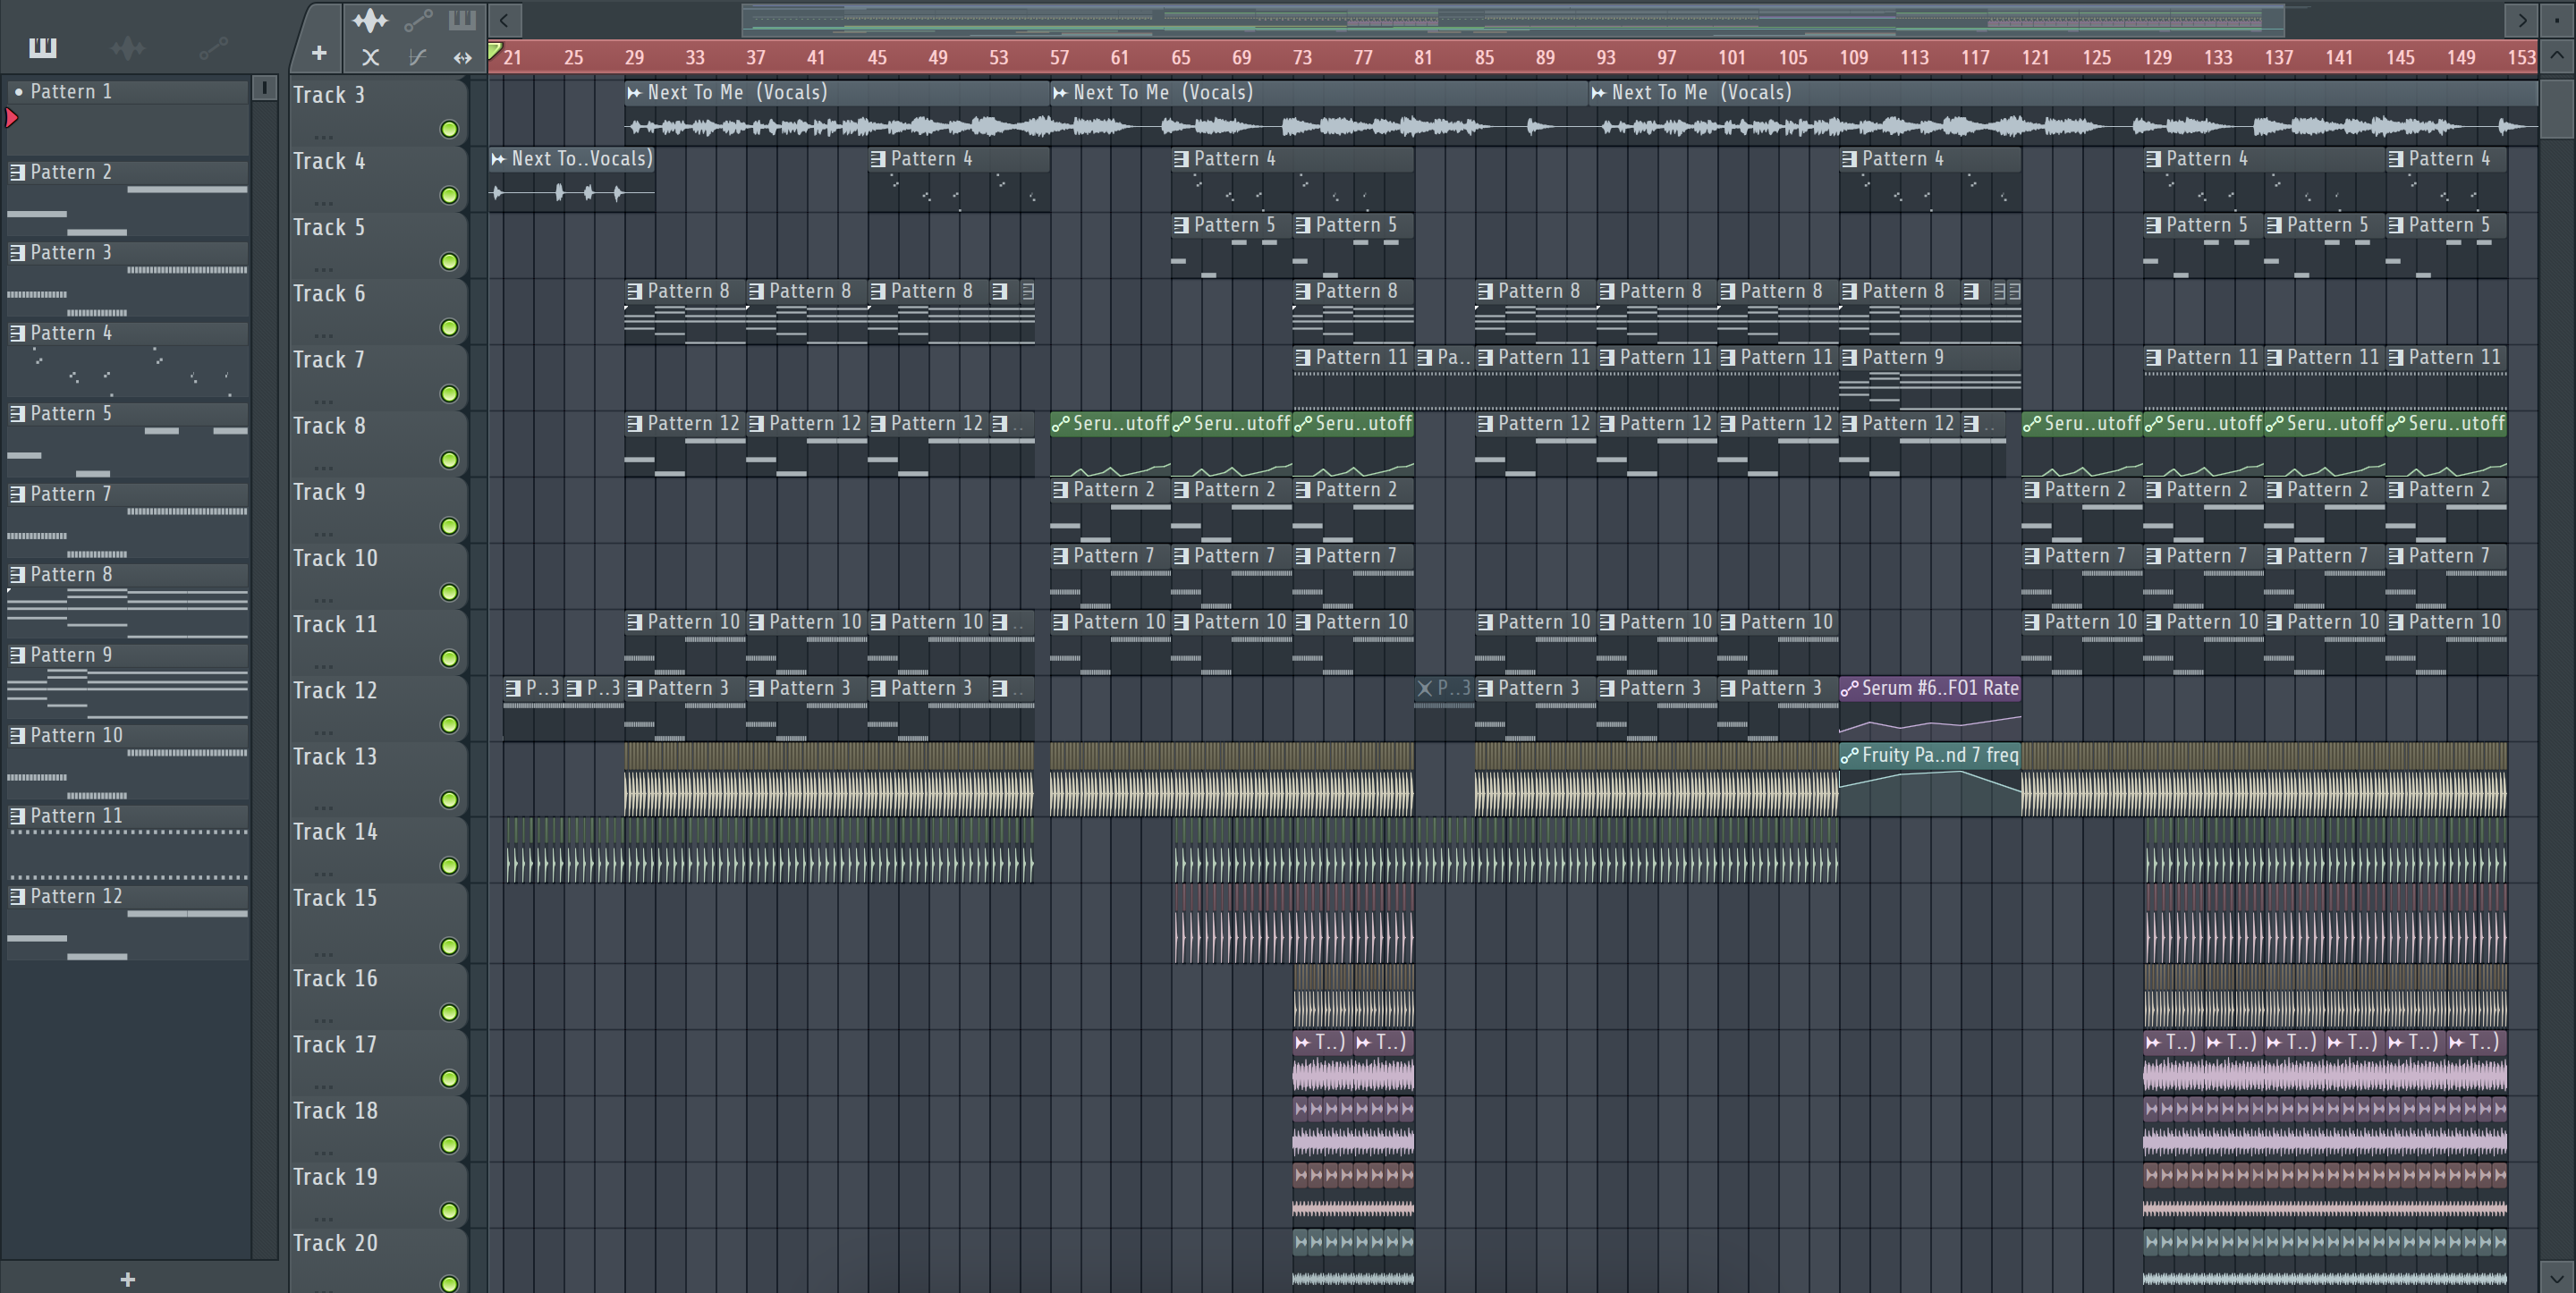Mute Track 3 with its green LED
This screenshot has height=1293, width=2576.
[x=449, y=129]
